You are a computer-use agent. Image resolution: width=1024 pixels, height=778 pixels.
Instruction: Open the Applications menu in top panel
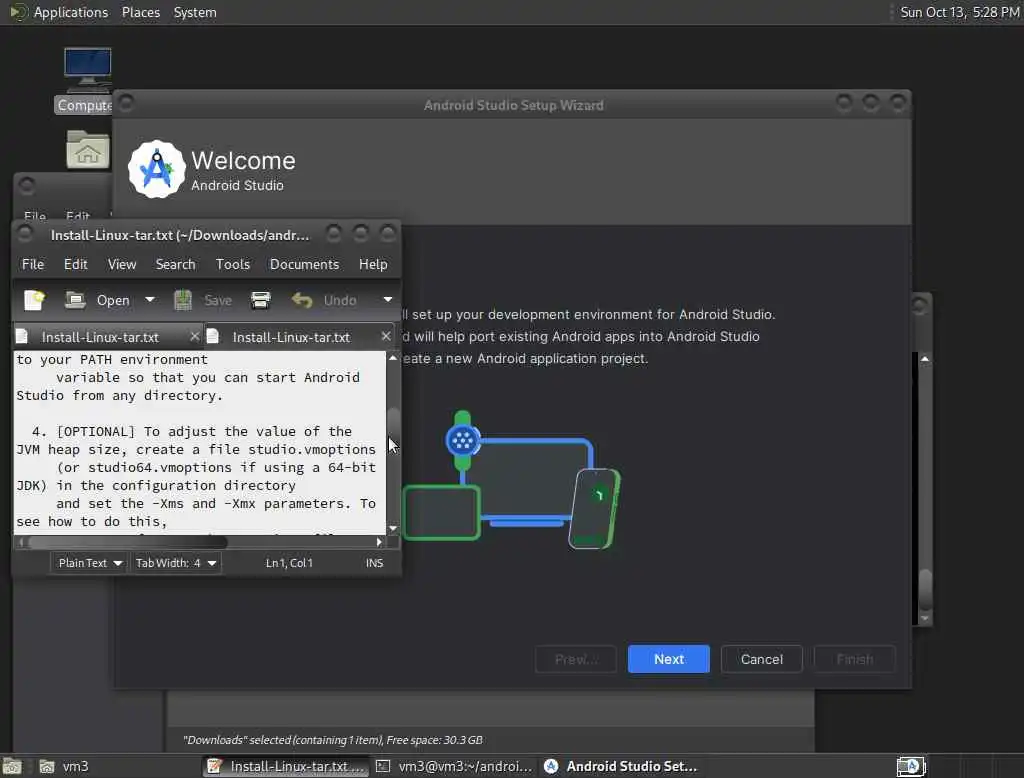pyautogui.click(x=71, y=12)
